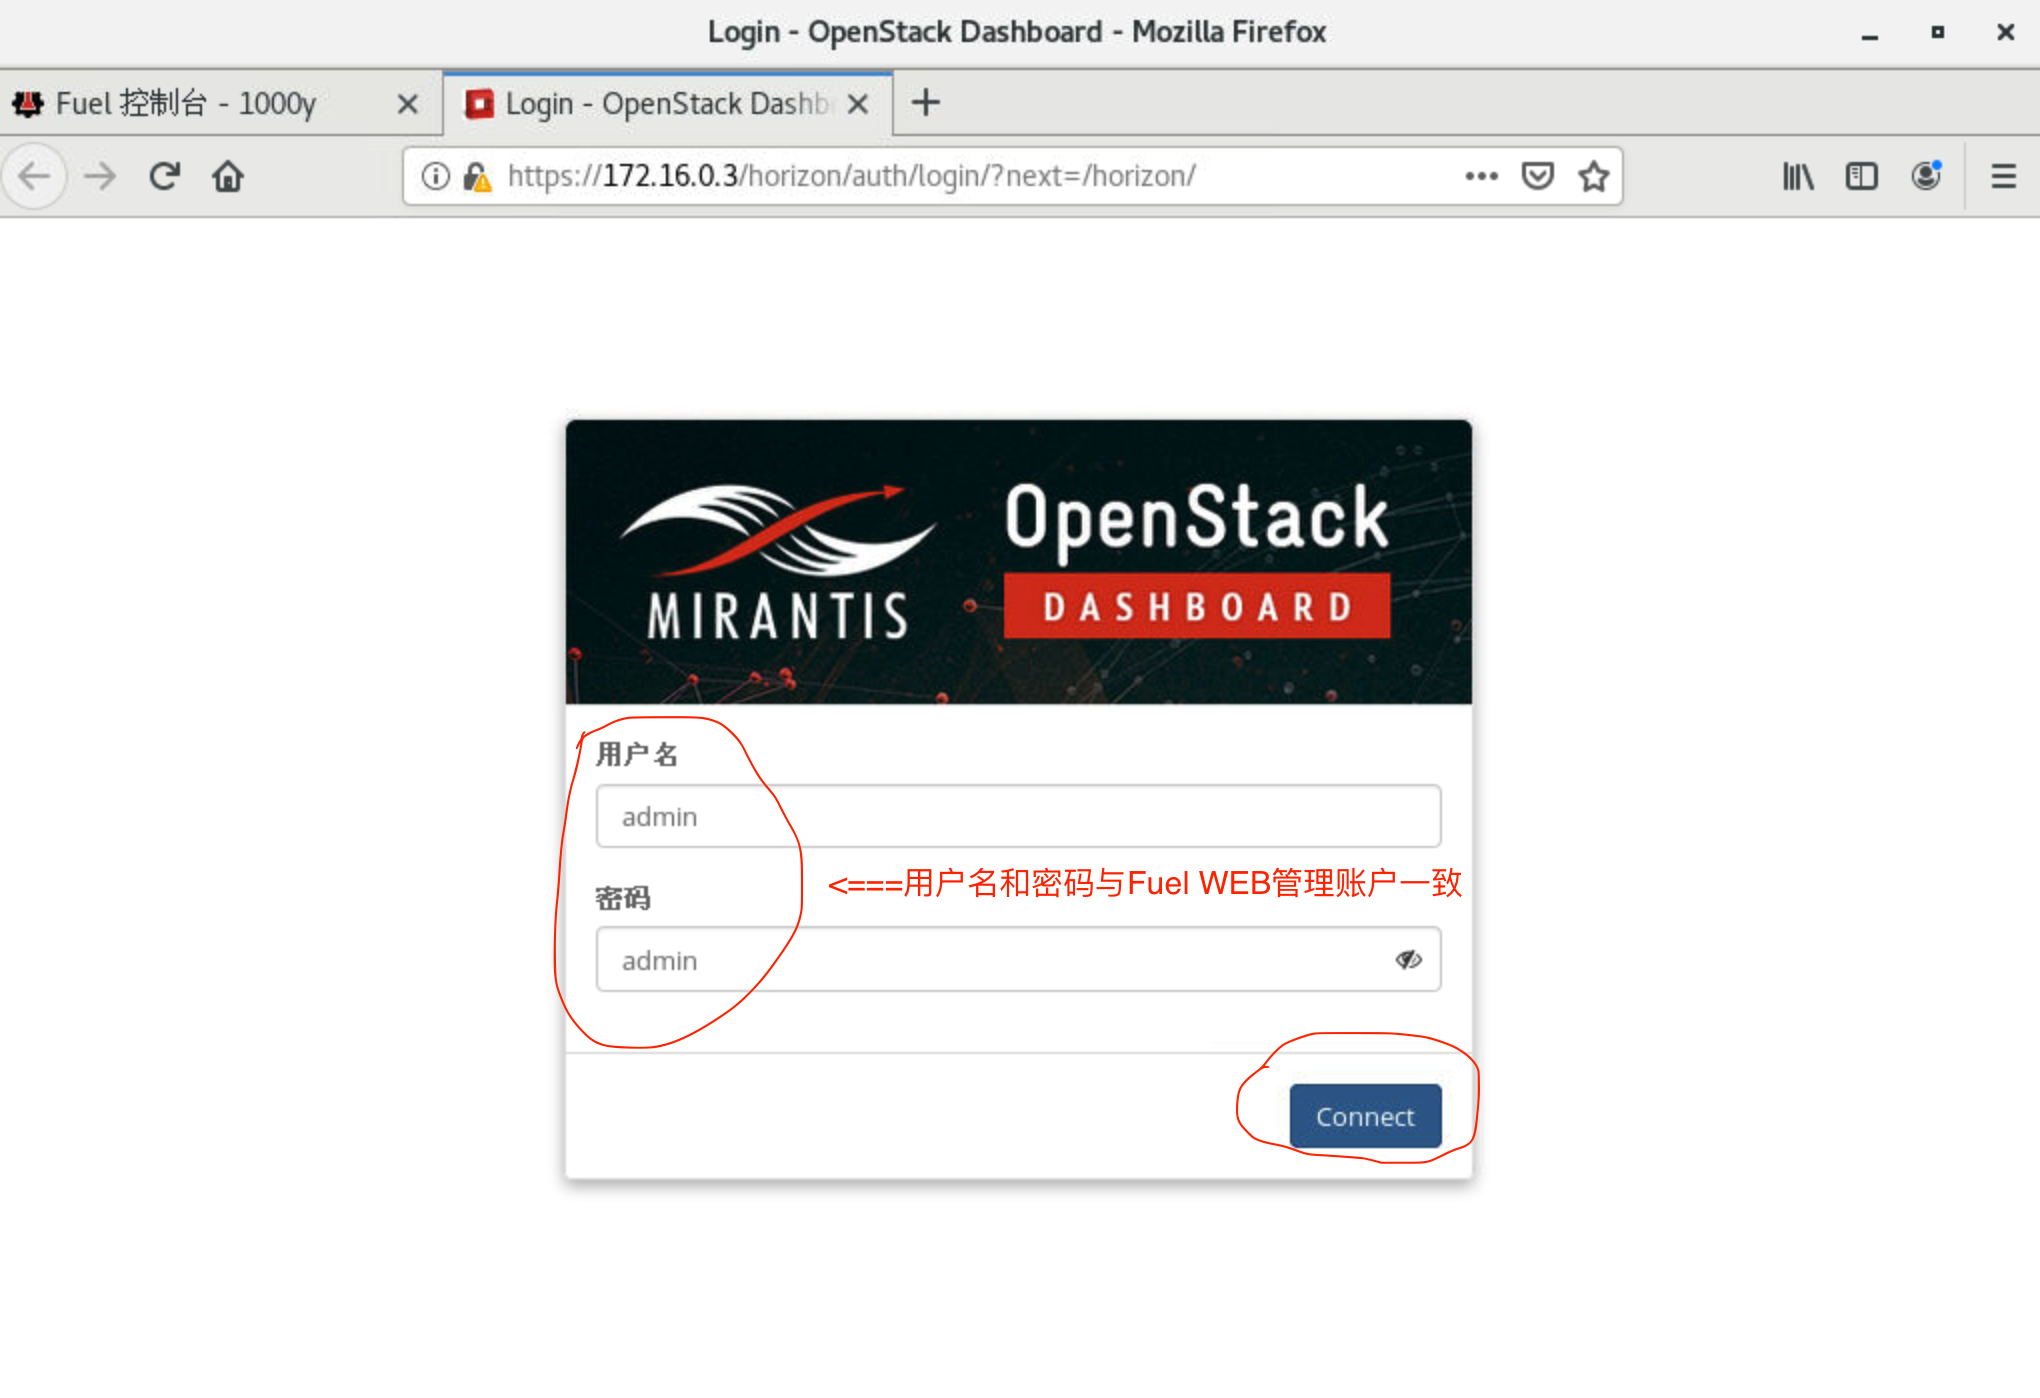The width and height of the screenshot is (2040, 1398).
Task: Show site information icon in URL bar
Action: coord(435,177)
